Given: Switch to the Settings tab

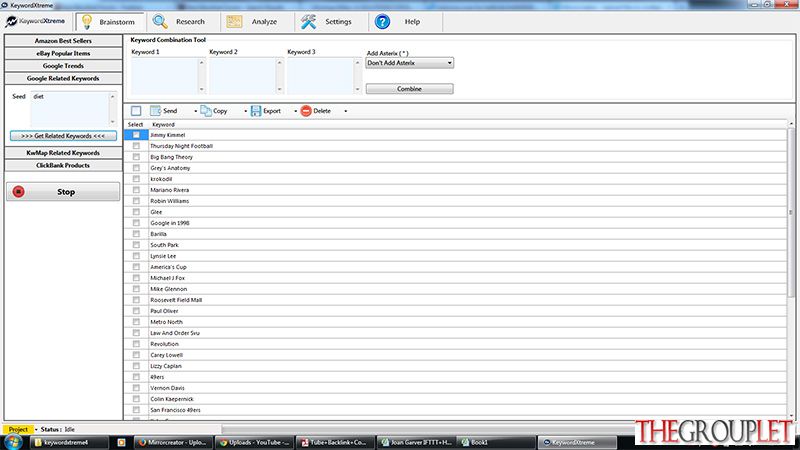Looking at the screenshot, I should tap(331, 22).
